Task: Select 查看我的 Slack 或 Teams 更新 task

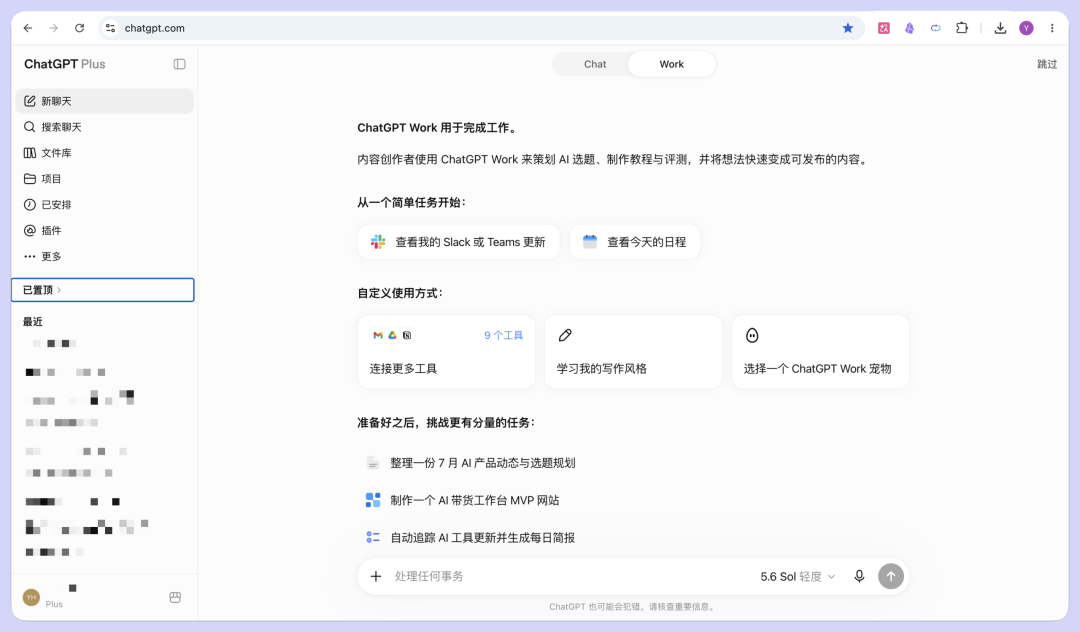Action: [x=459, y=242]
